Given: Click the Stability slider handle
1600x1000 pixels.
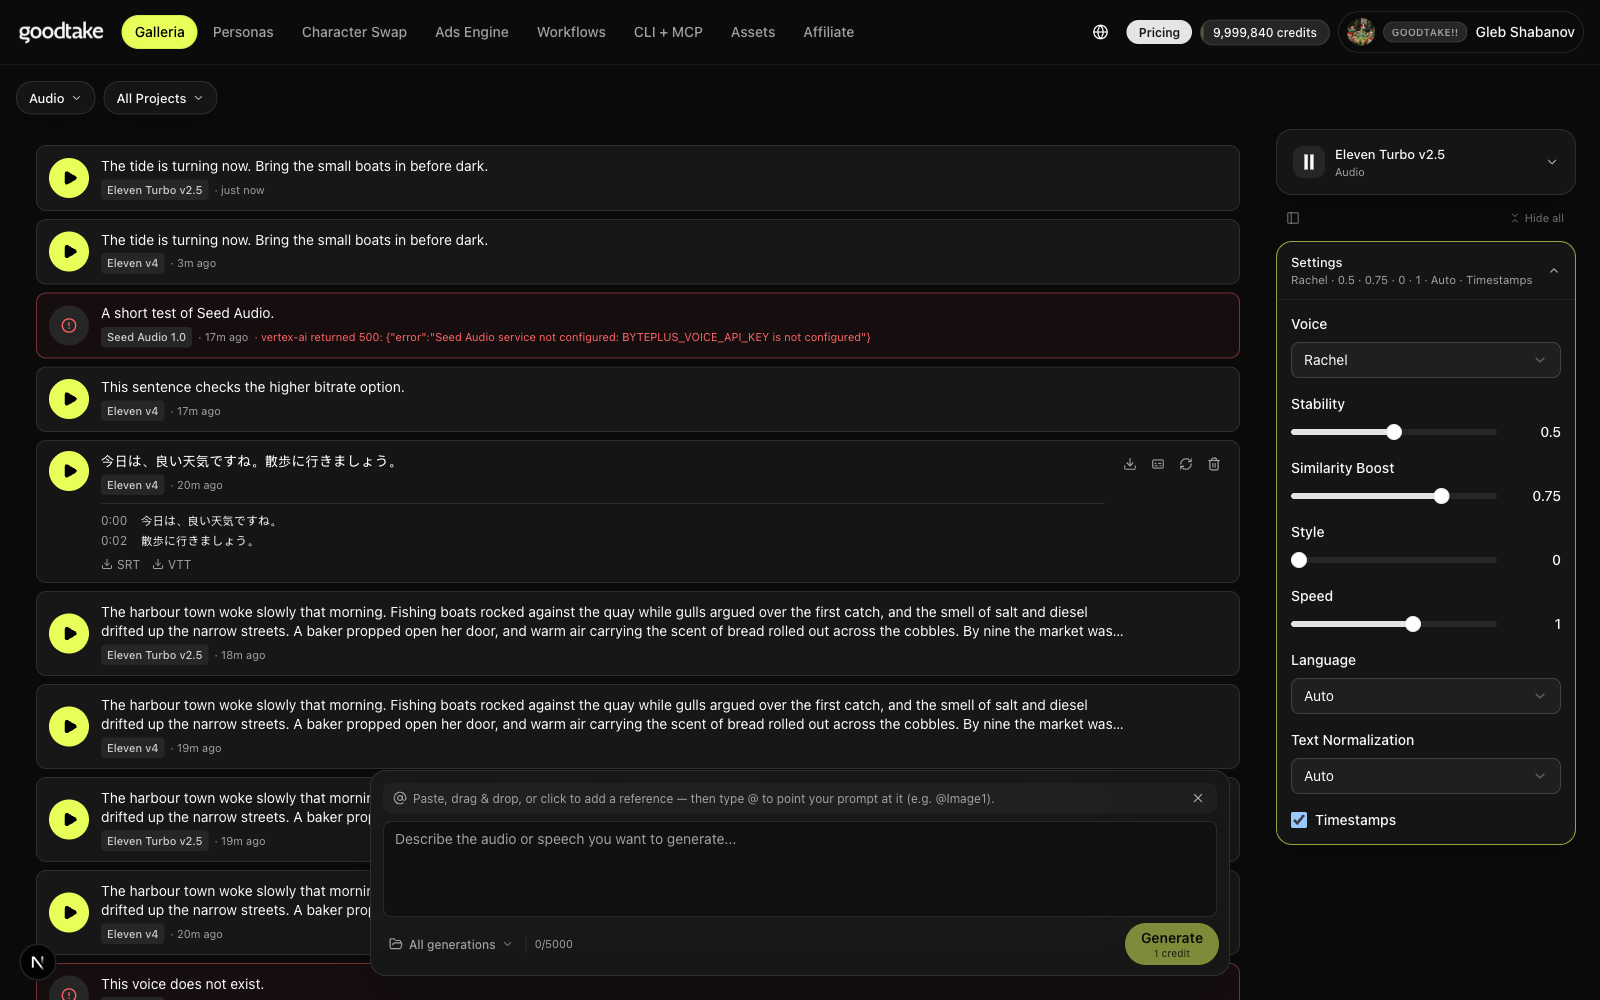Looking at the screenshot, I should [1394, 432].
